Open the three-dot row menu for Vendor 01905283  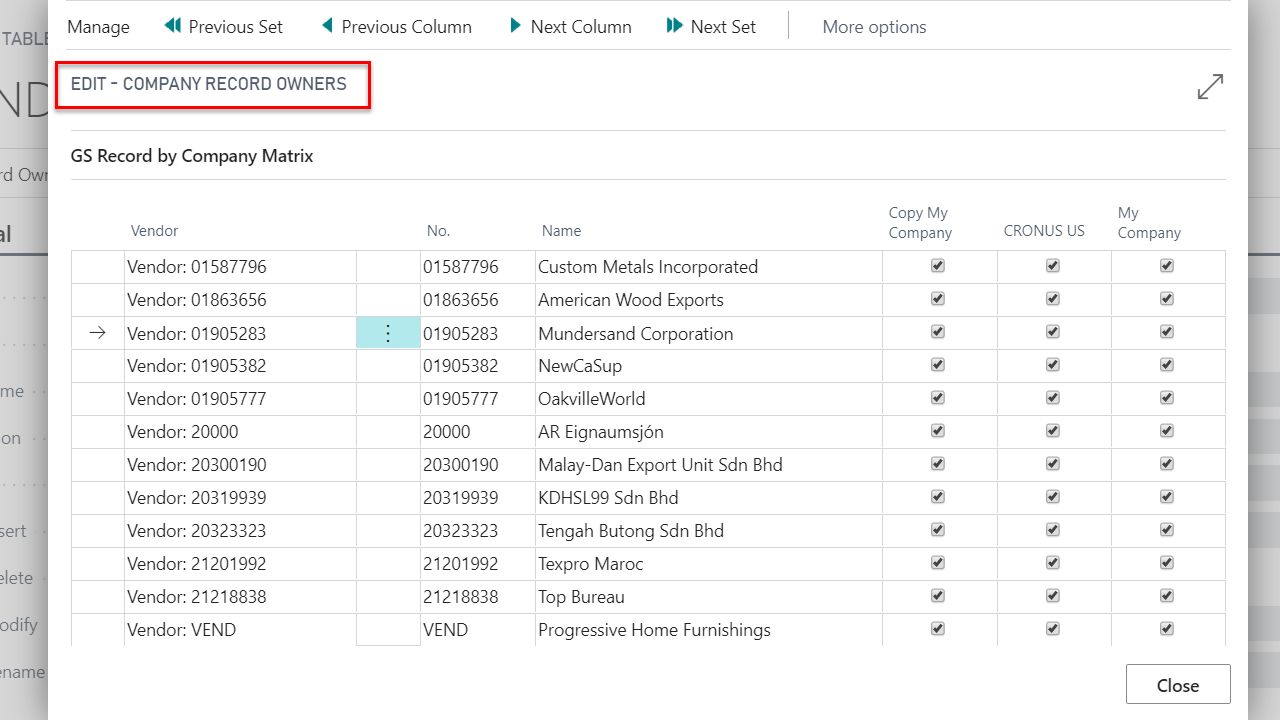[x=388, y=334]
